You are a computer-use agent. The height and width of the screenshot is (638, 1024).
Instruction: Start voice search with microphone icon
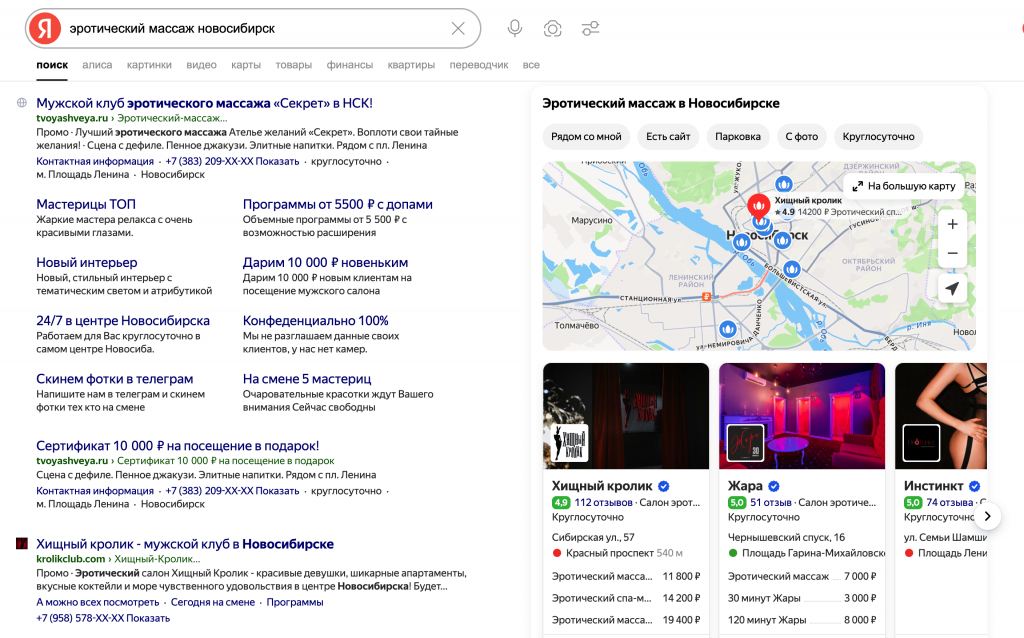(515, 28)
